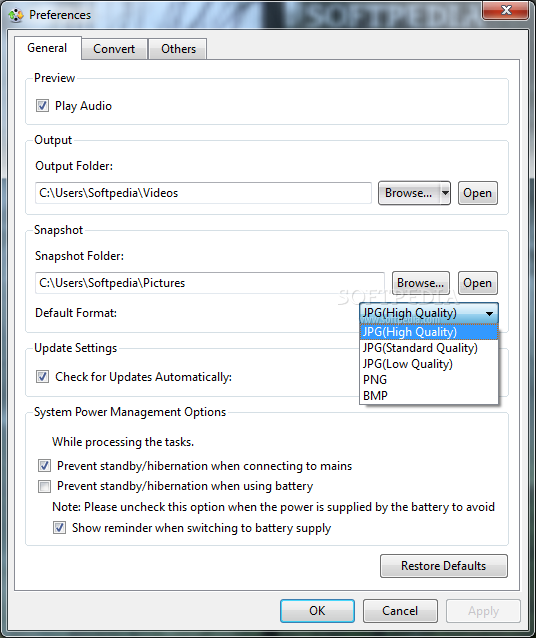Image resolution: width=536 pixels, height=638 pixels.
Task: Dismiss the dialog with Cancel
Action: pyautogui.click(x=400, y=611)
